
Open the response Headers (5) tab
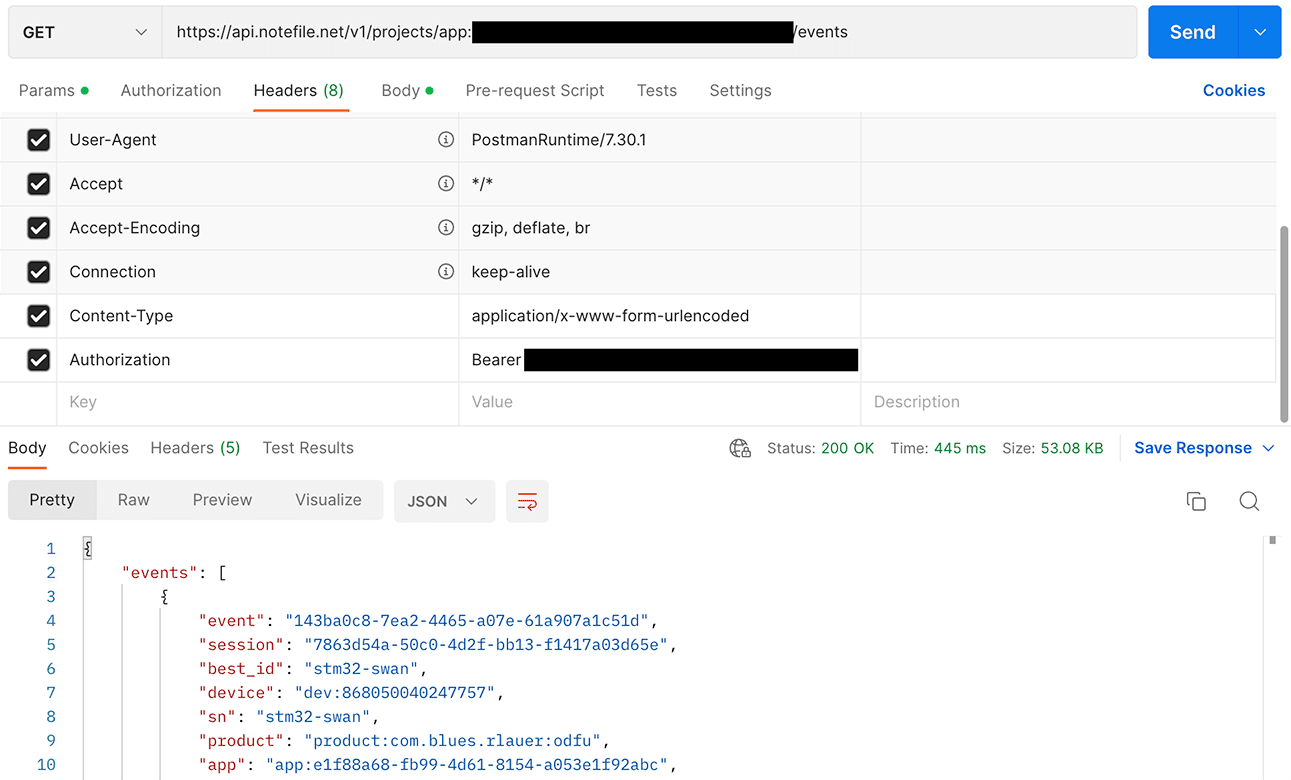195,448
